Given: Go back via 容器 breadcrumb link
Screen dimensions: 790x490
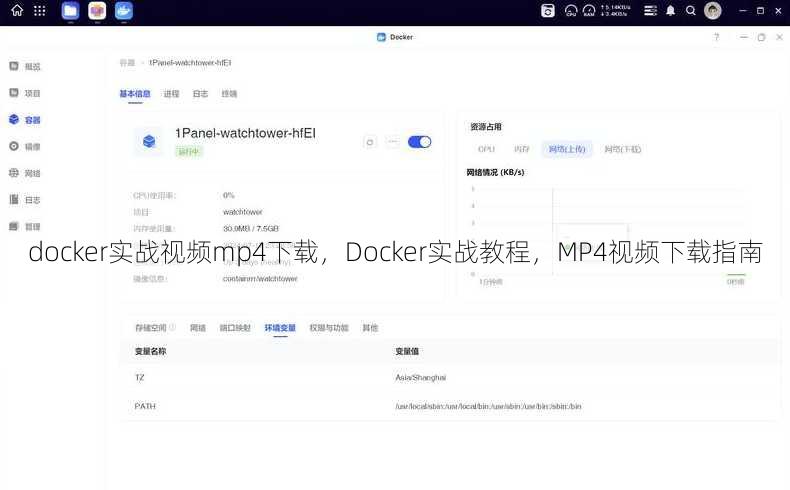Looking at the screenshot, I should (x=127, y=63).
